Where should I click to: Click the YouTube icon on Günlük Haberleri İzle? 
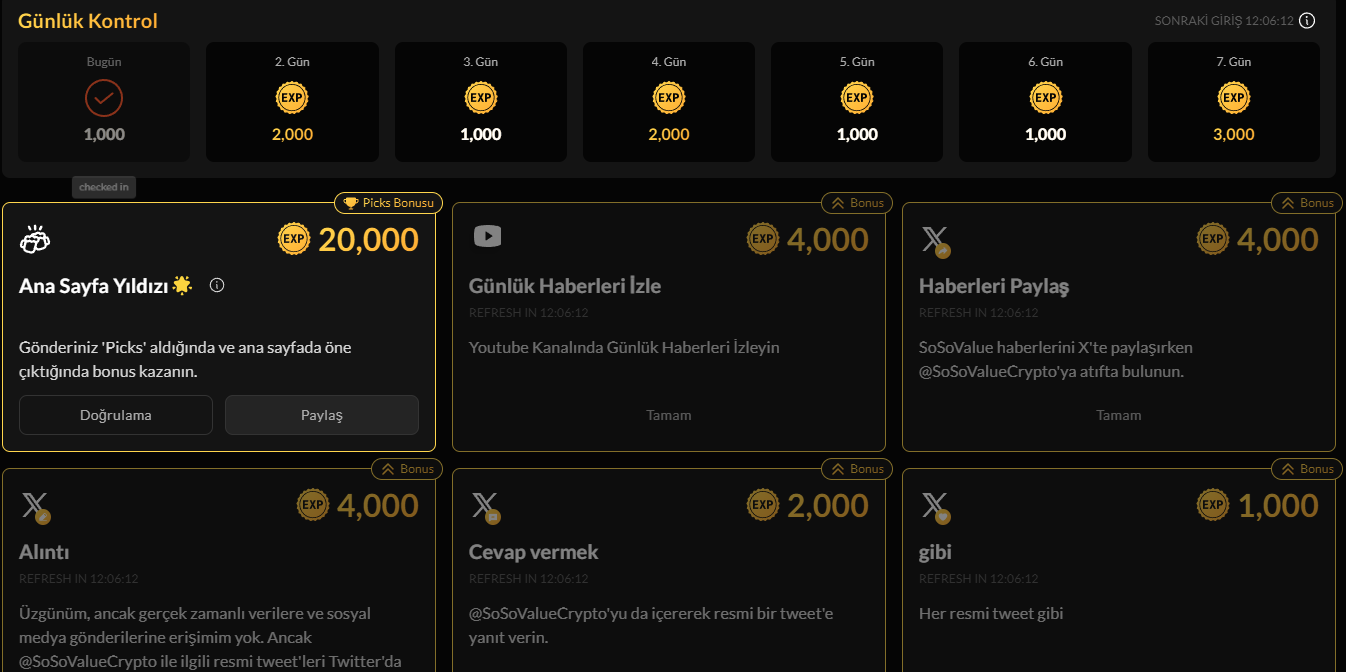tap(487, 236)
